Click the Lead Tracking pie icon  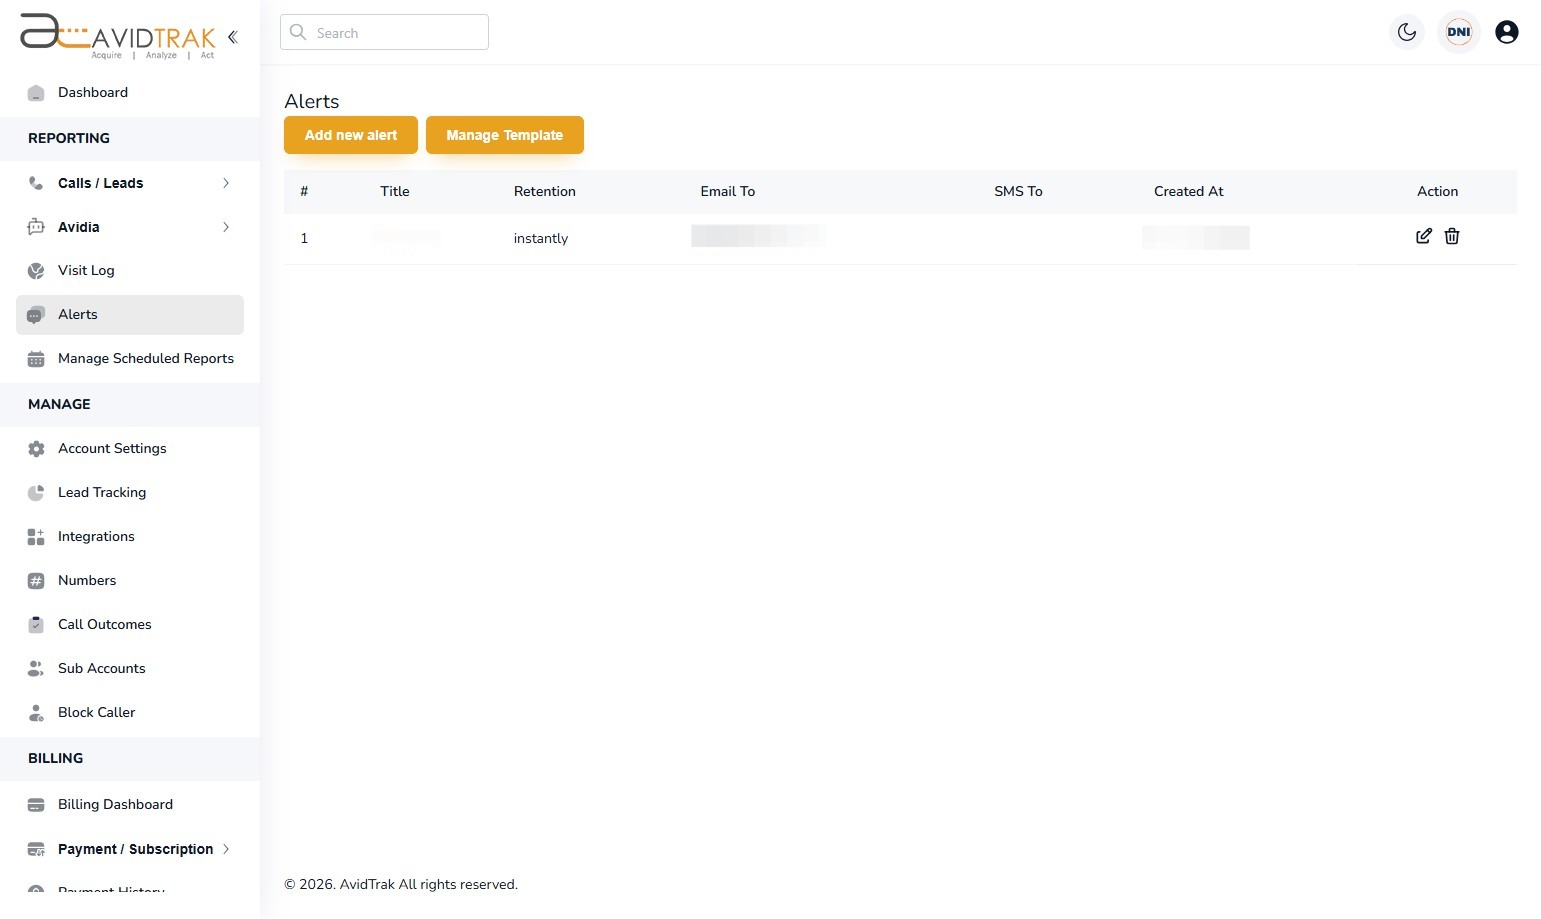pos(36,493)
